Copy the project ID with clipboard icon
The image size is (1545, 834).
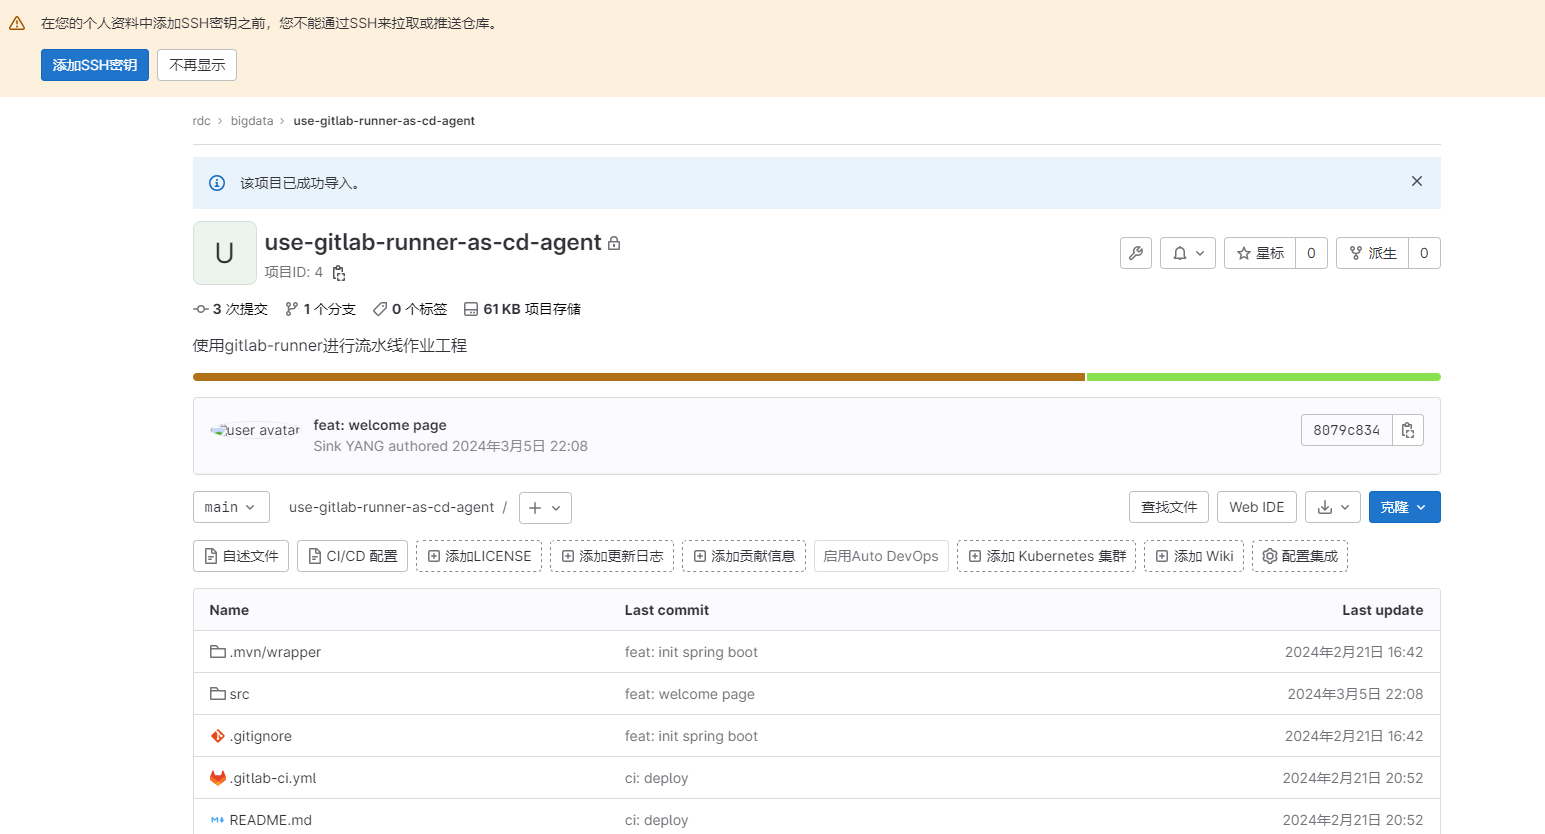tap(339, 273)
